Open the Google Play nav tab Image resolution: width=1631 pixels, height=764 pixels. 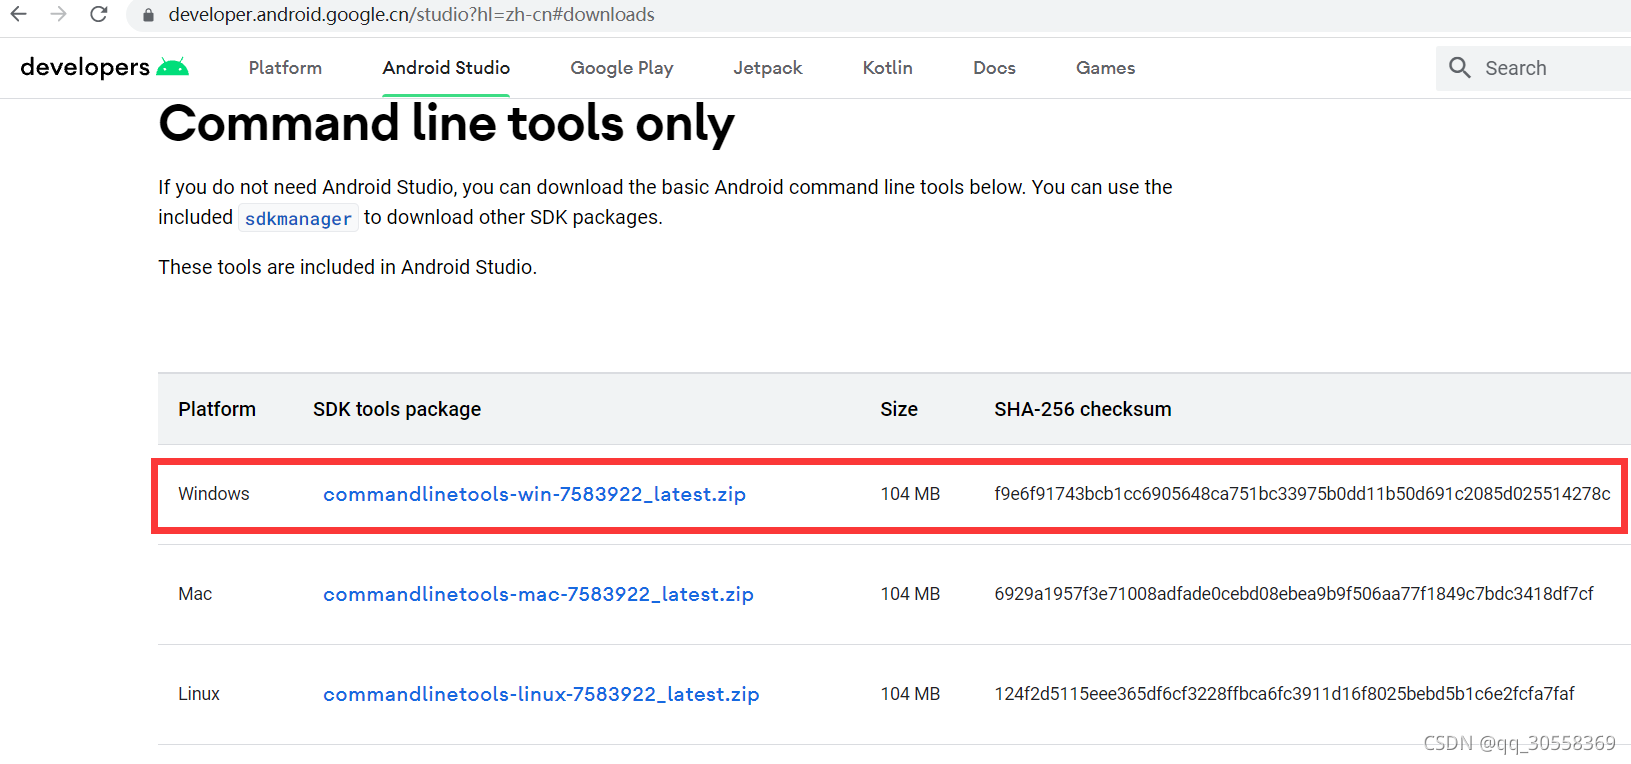[x=622, y=68]
